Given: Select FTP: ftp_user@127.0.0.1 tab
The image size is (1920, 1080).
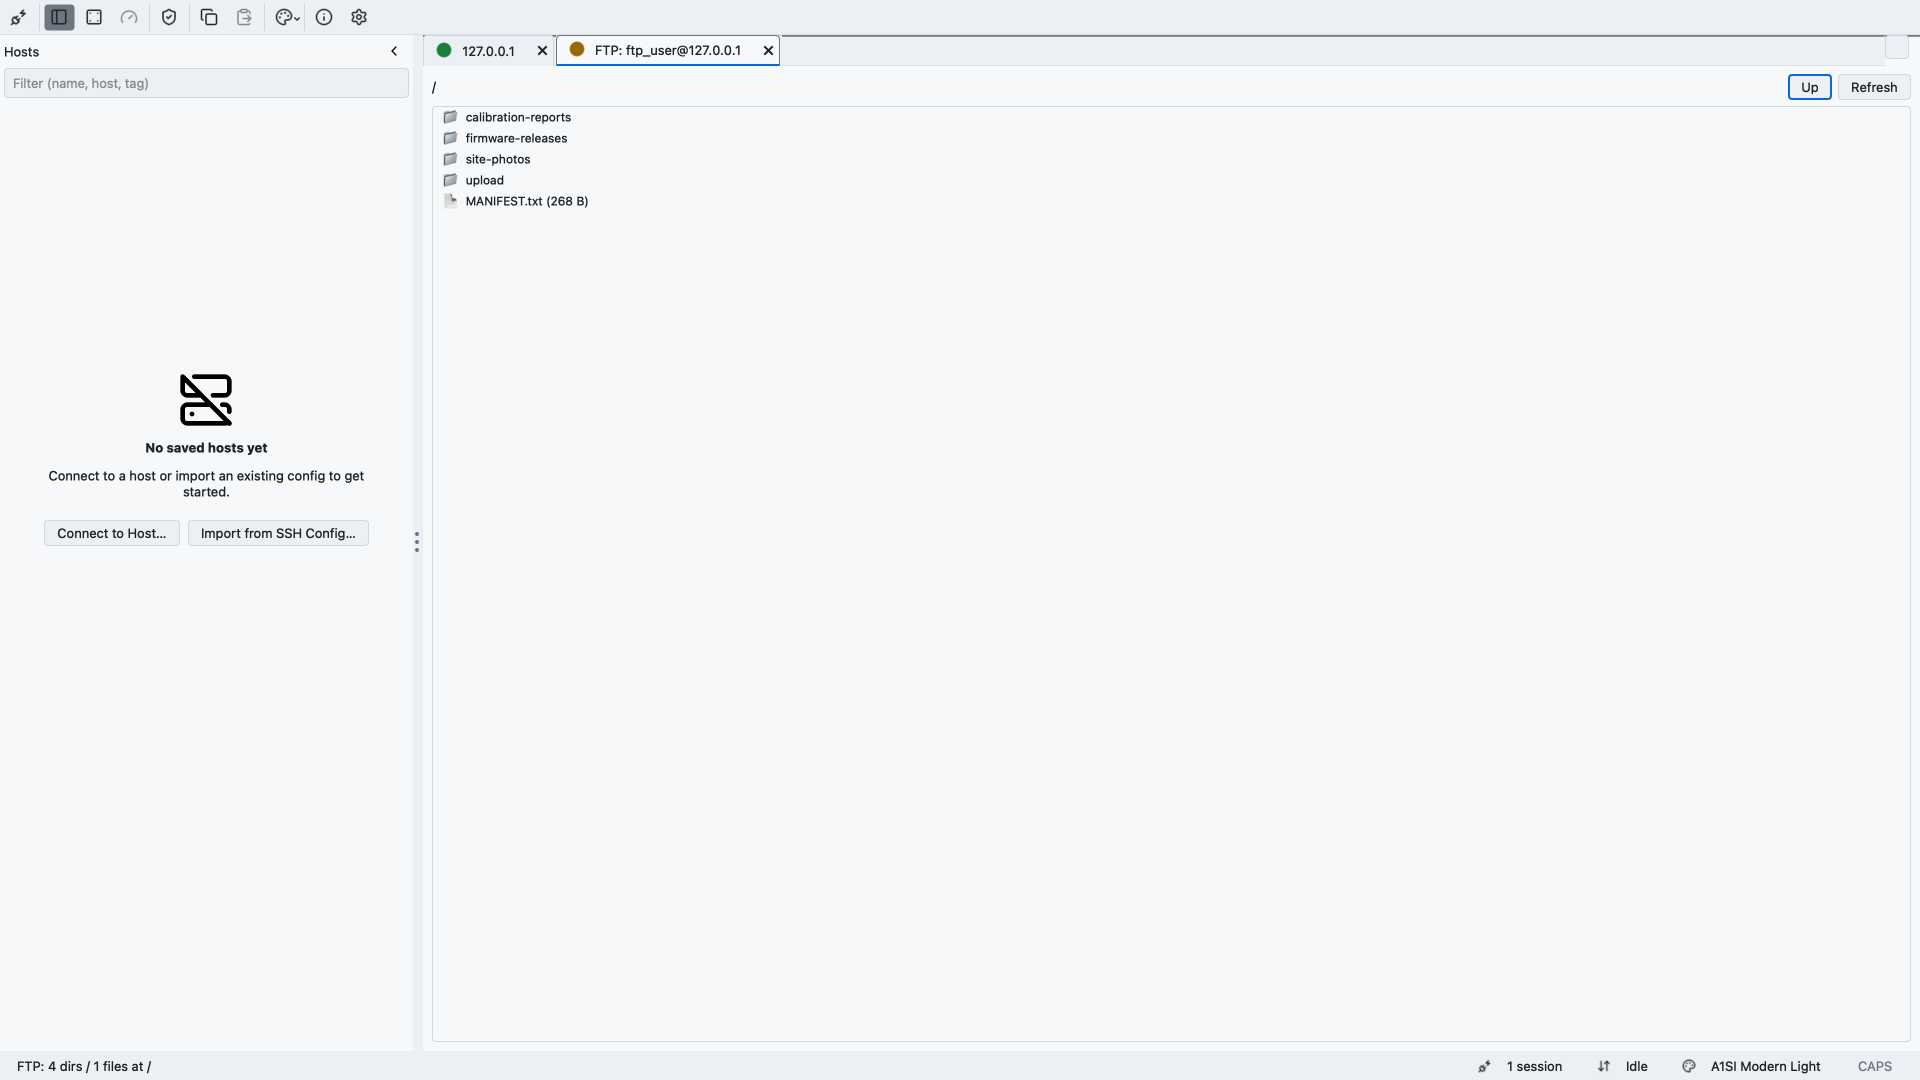Looking at the screenshot, I should pos(667,50).
